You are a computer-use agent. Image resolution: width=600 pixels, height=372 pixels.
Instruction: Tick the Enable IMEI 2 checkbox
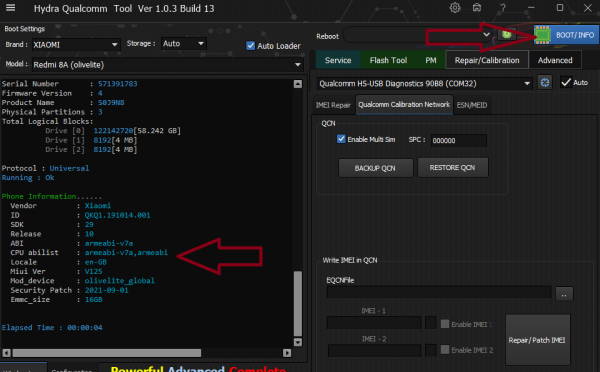(x=445, y=349)
